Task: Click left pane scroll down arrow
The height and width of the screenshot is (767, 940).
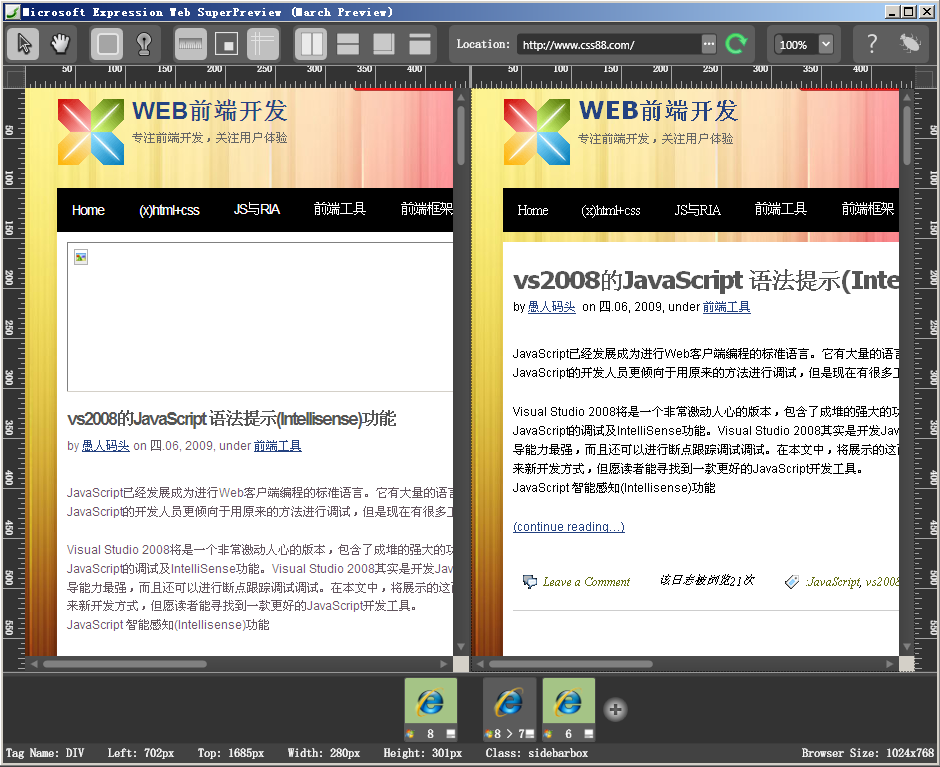Action: (461, 646)
